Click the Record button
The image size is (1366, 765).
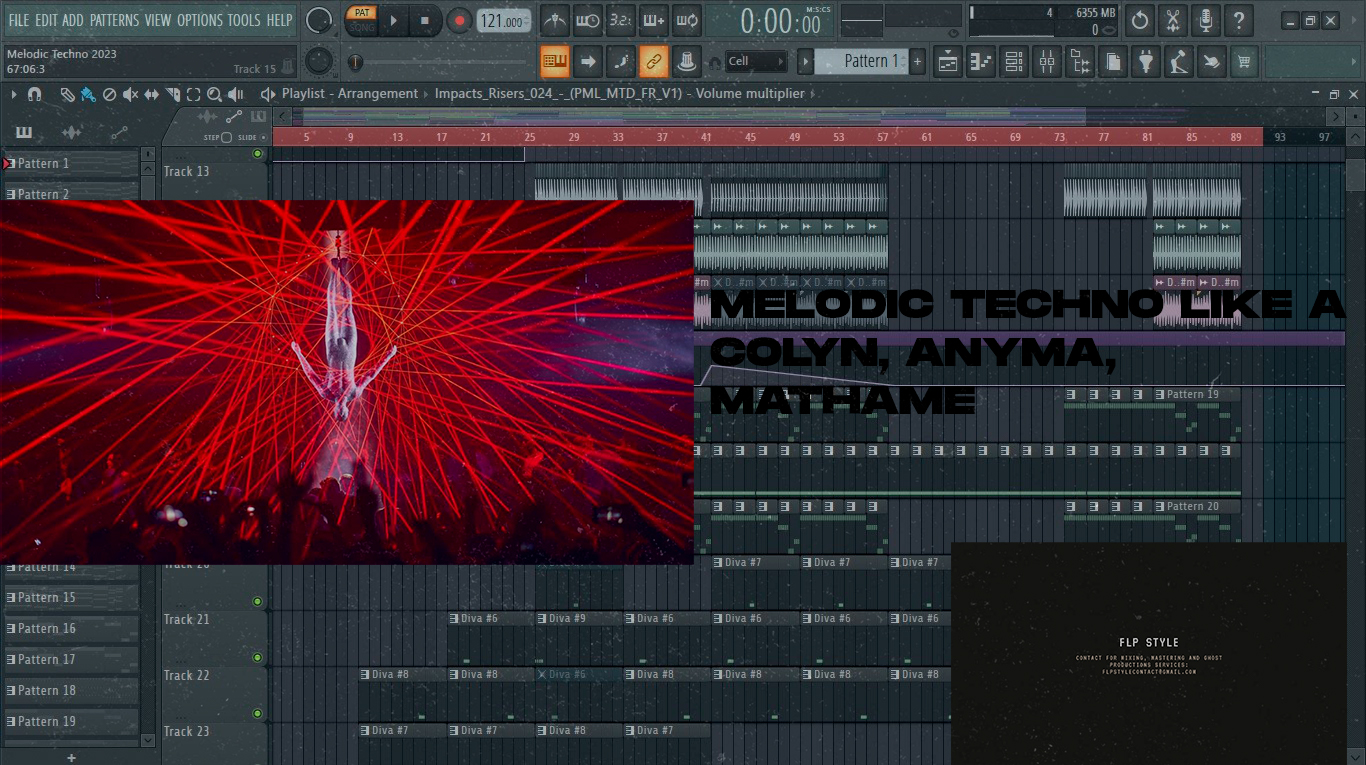click(459, 20)
